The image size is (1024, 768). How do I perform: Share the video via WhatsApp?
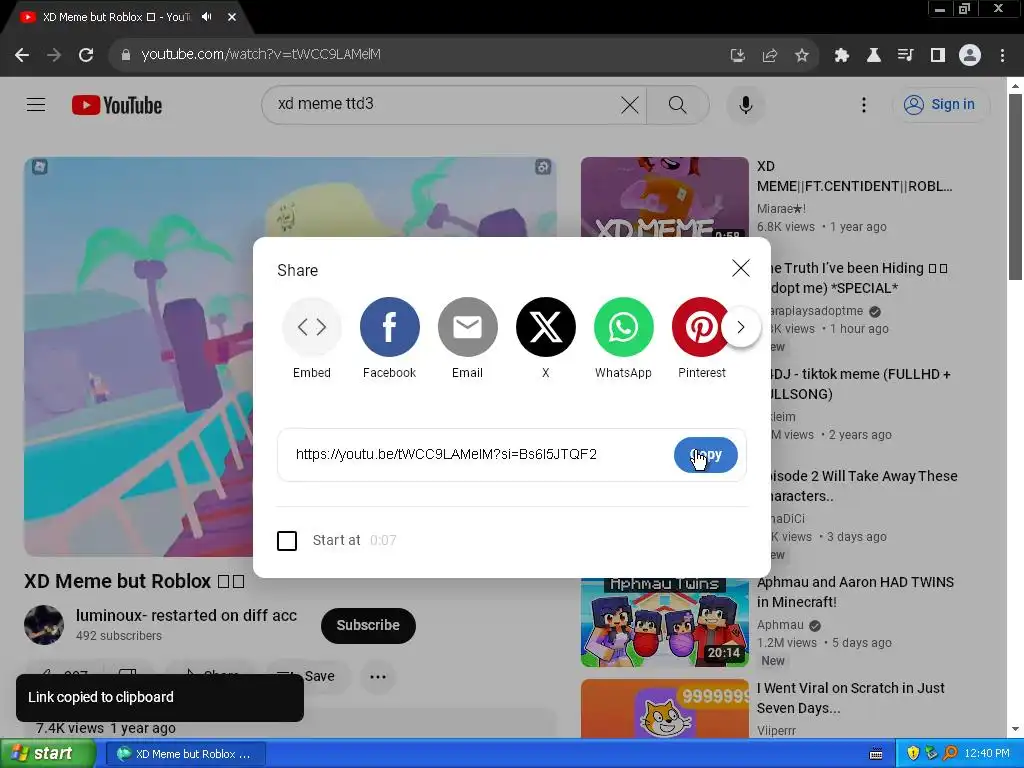624,327
